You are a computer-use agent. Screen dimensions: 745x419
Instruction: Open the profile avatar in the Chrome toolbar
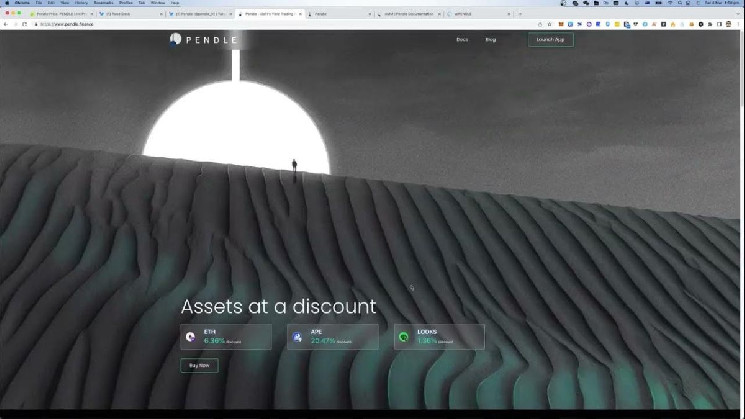tap(728, 24)
